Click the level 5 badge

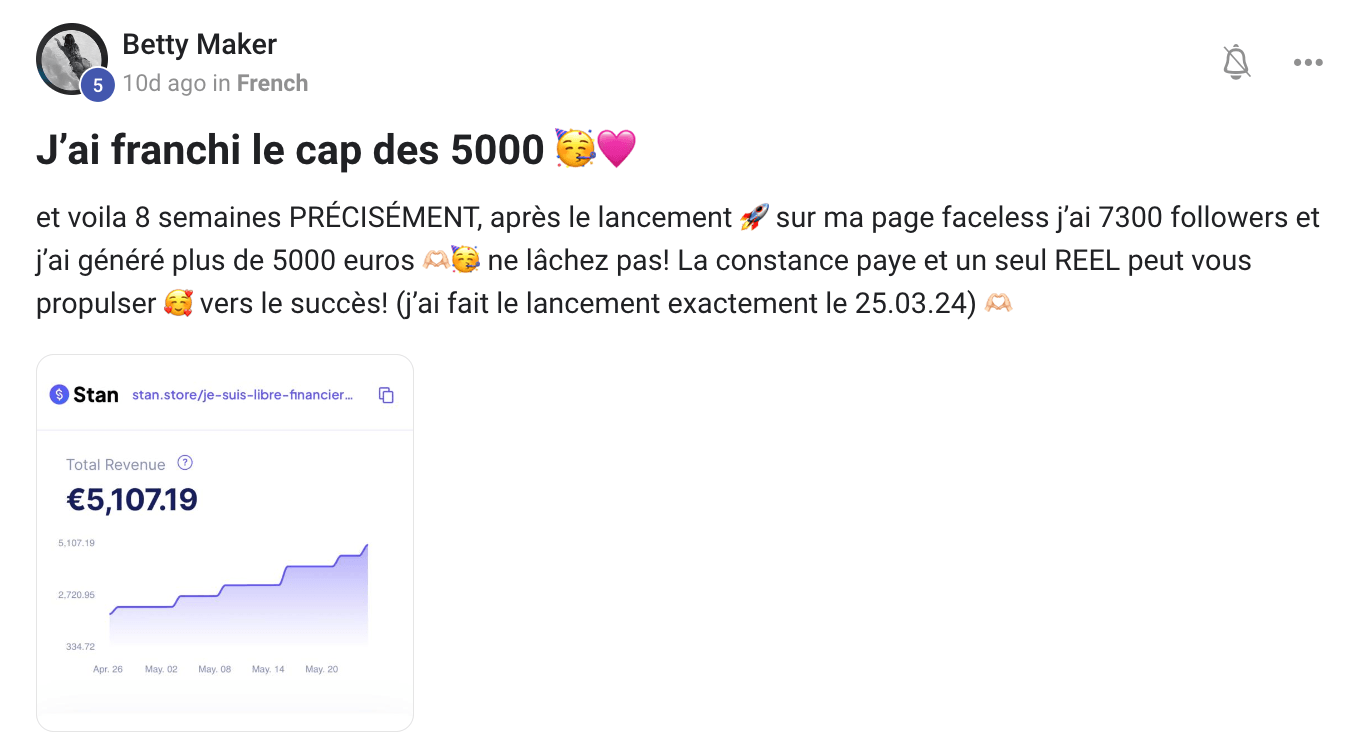tap(97, 85)
